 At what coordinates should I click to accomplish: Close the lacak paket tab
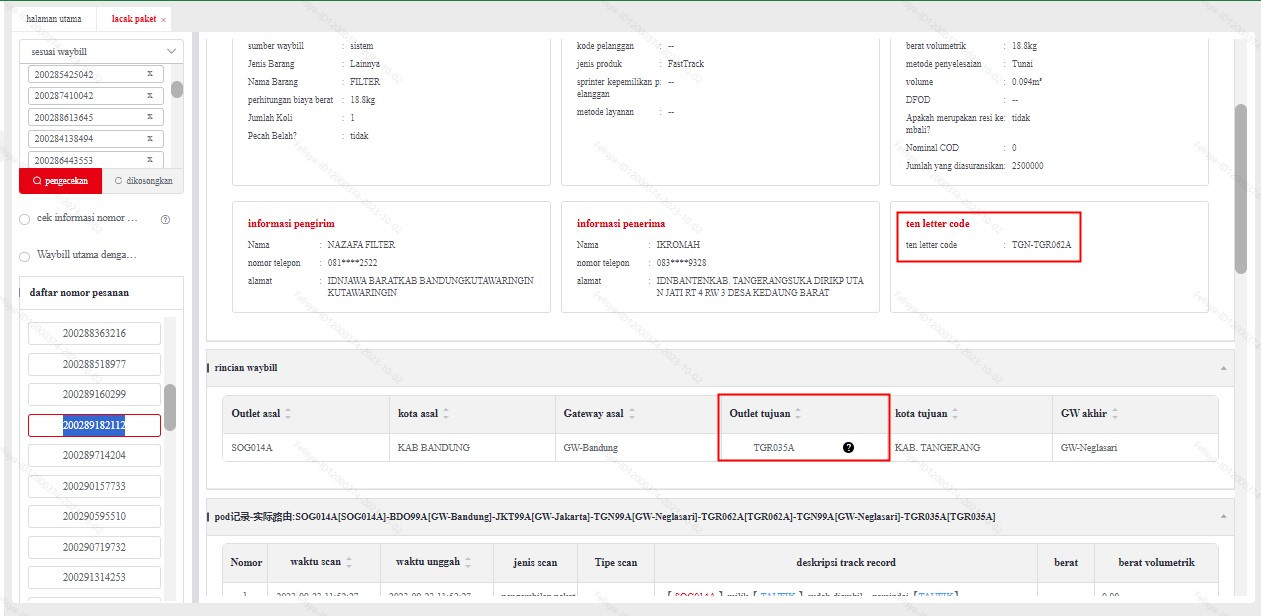163,20
